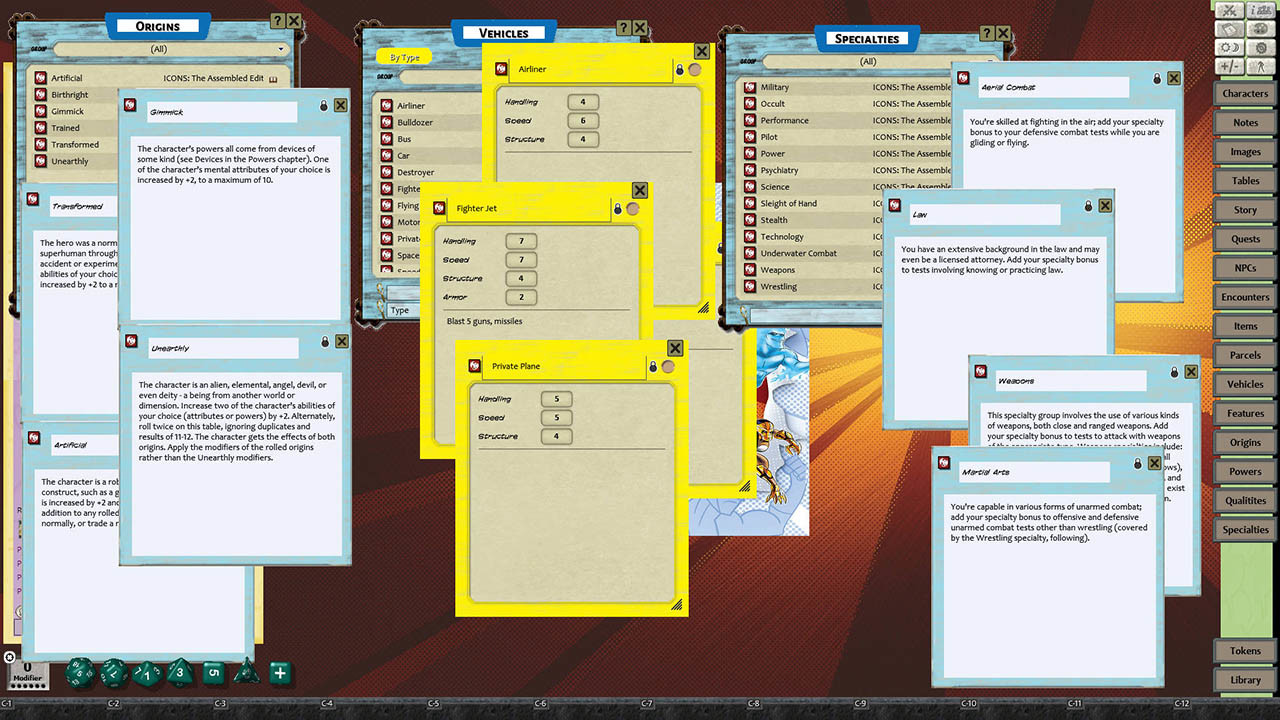This screenshot has height=720, width=1280.
Task: Click the green plus die button
Action: click(x=280, y=672)
